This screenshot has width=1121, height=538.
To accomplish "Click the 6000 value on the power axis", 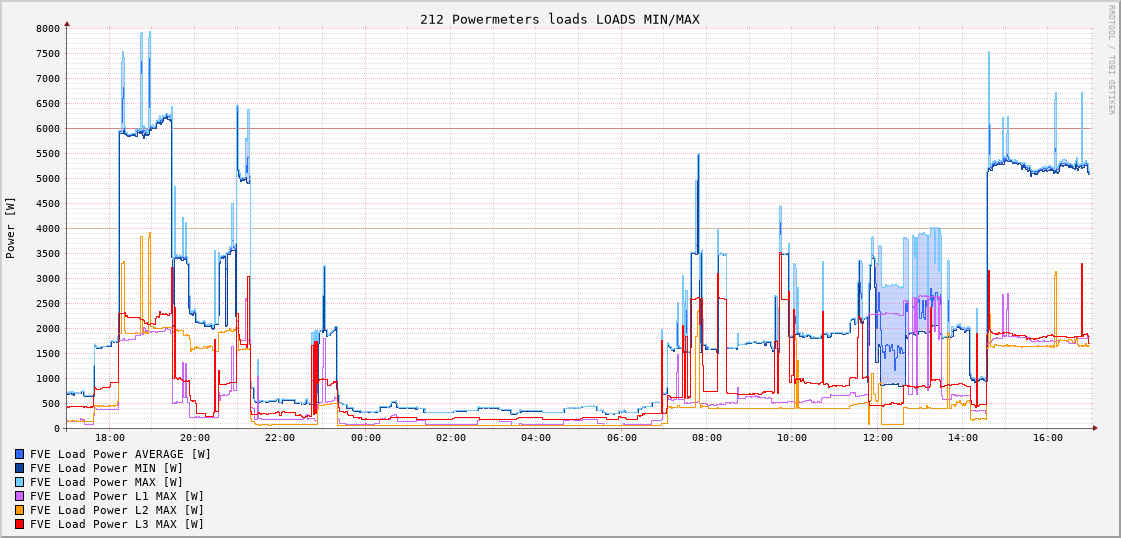I will point(48,129).
